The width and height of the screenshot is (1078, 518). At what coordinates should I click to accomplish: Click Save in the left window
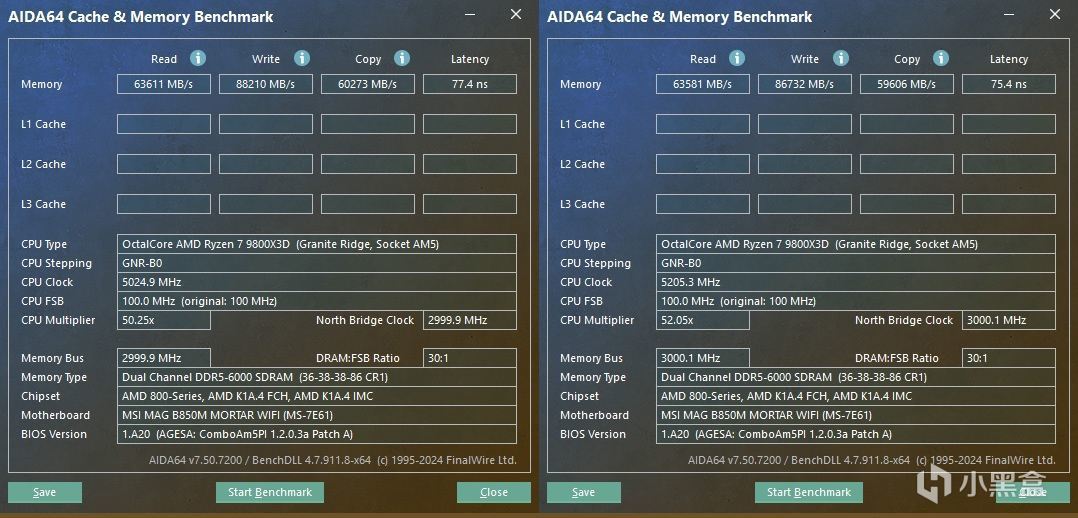tap(45, 493)
